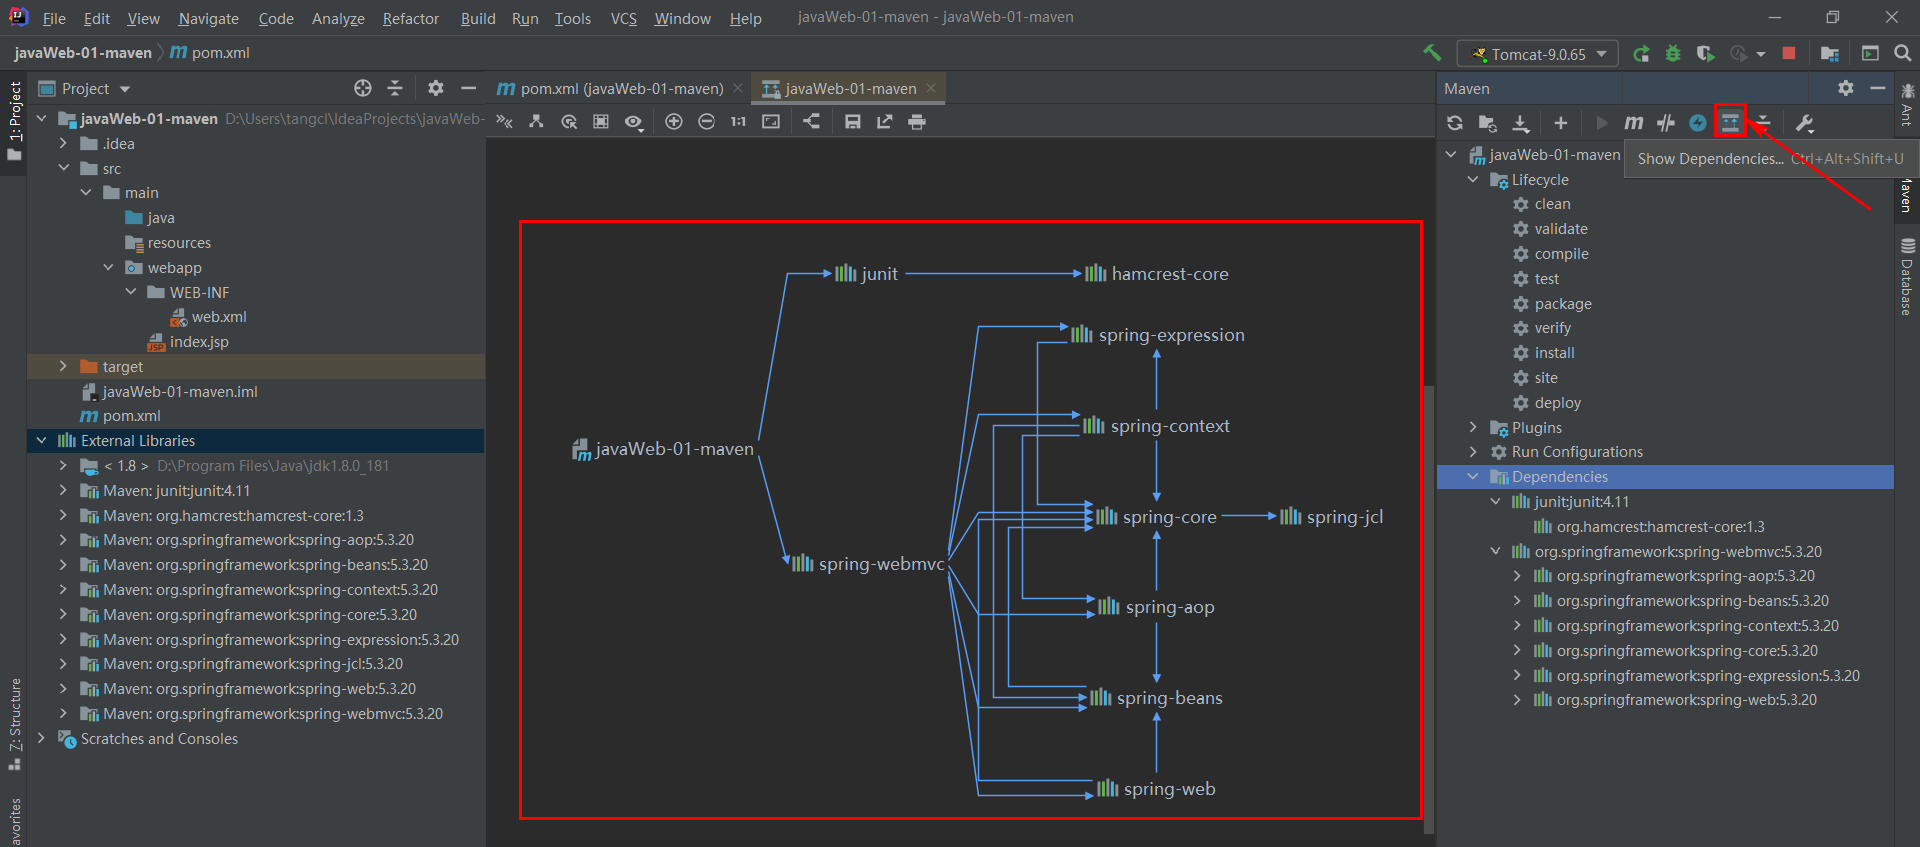Click the Show Dependencies icon in Maven toolbar
This screenshot has width=1920, height=847.
coord(1730,122)
